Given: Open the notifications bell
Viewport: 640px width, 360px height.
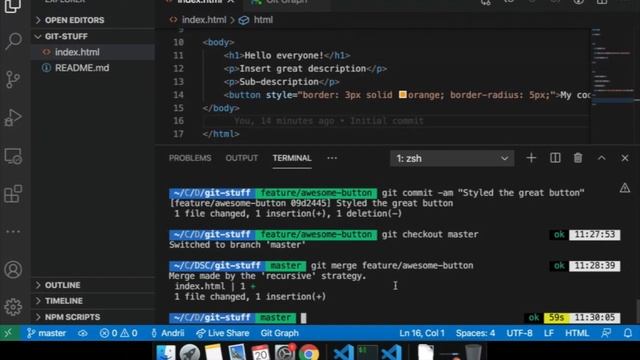Looking at the screenshot, I should (628, 333).
